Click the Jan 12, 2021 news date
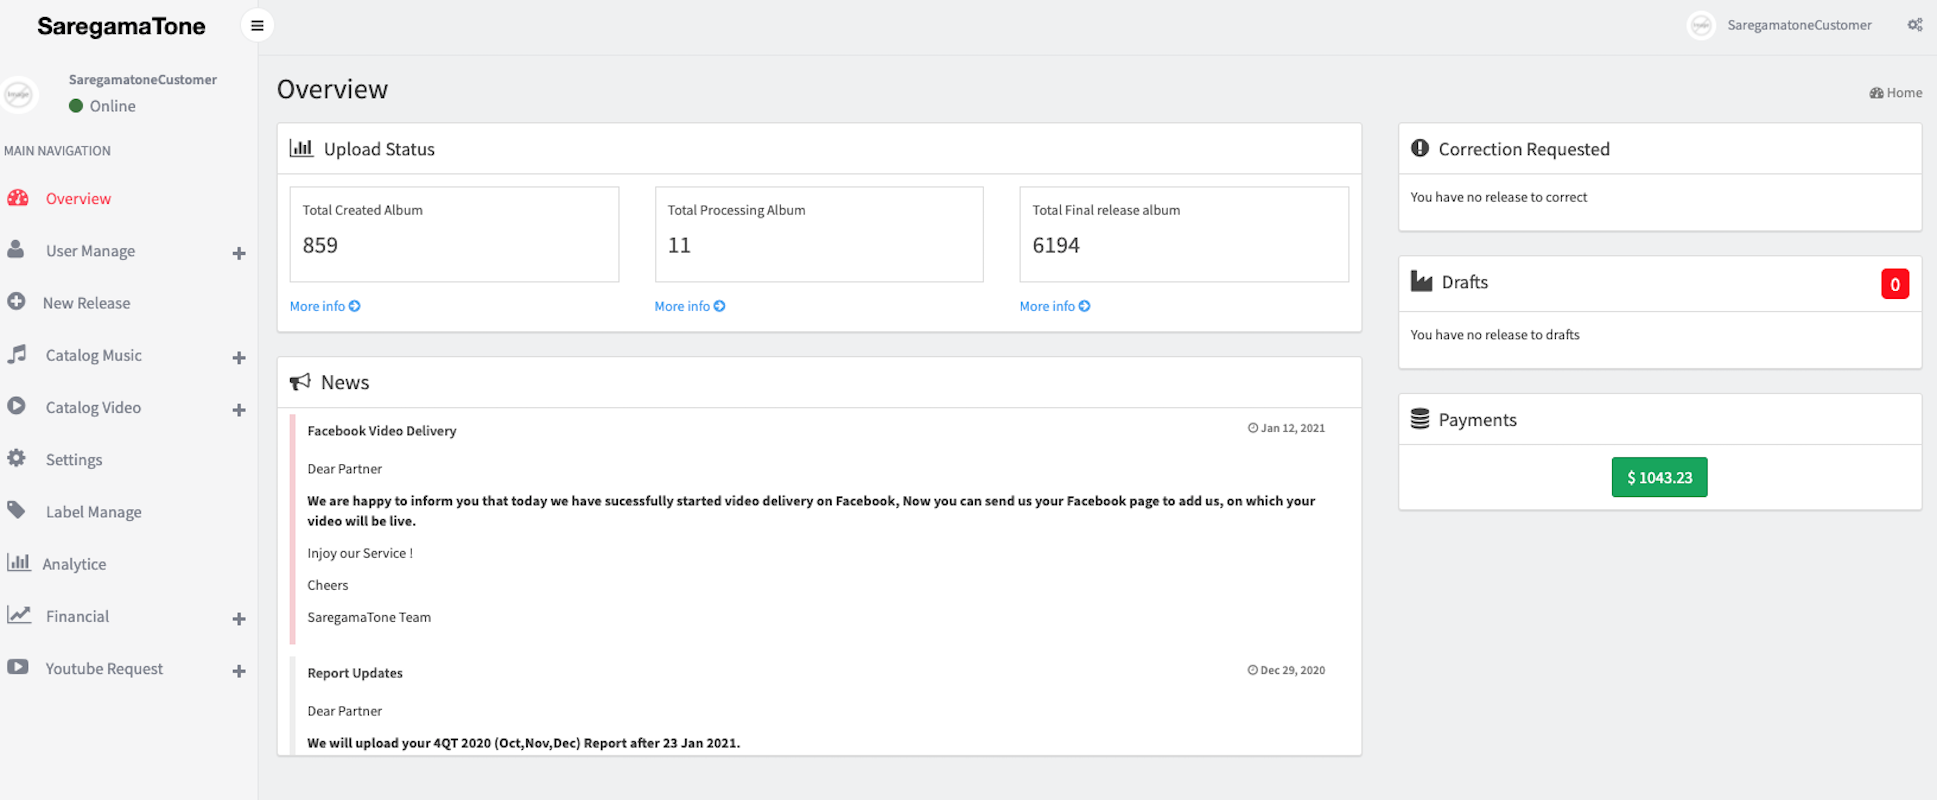 pyautogui.click(x=1286, y=428)
